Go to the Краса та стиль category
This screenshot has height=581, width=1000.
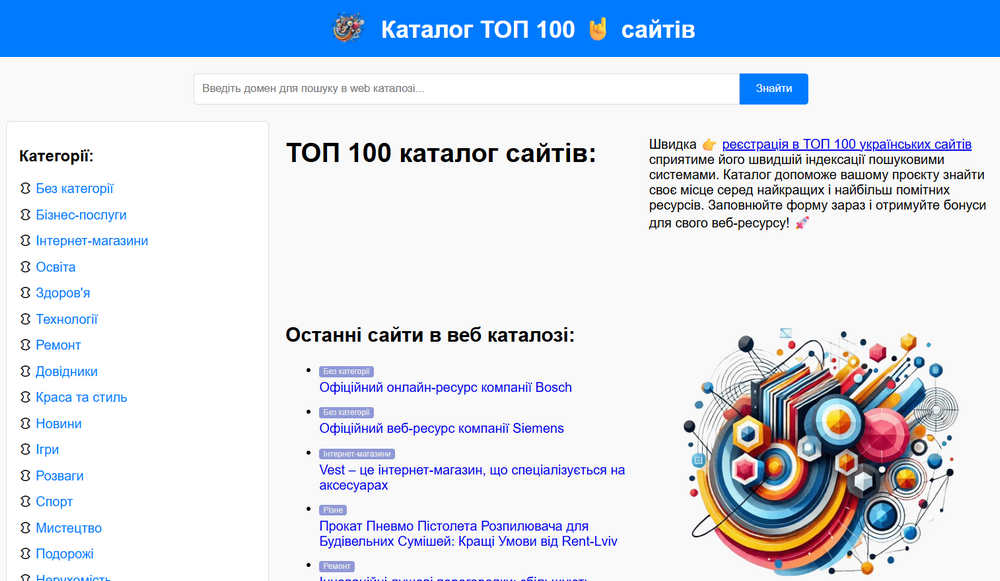[81, 397]
